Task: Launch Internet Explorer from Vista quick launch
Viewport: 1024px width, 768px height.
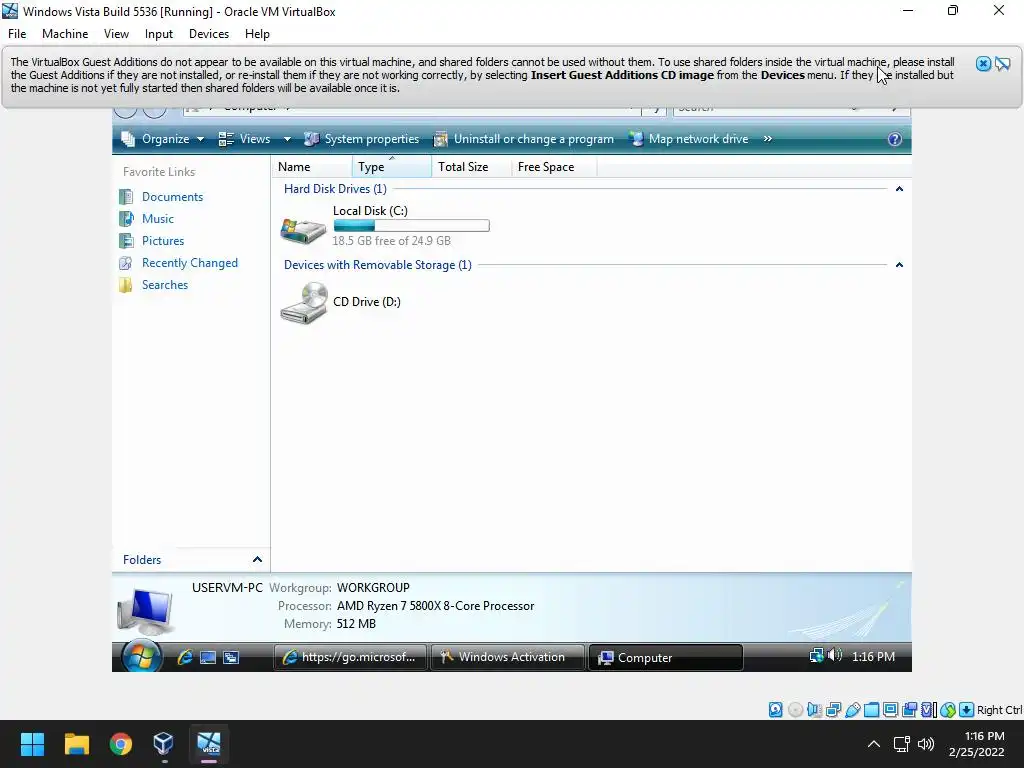Action: tap(185, 657)
